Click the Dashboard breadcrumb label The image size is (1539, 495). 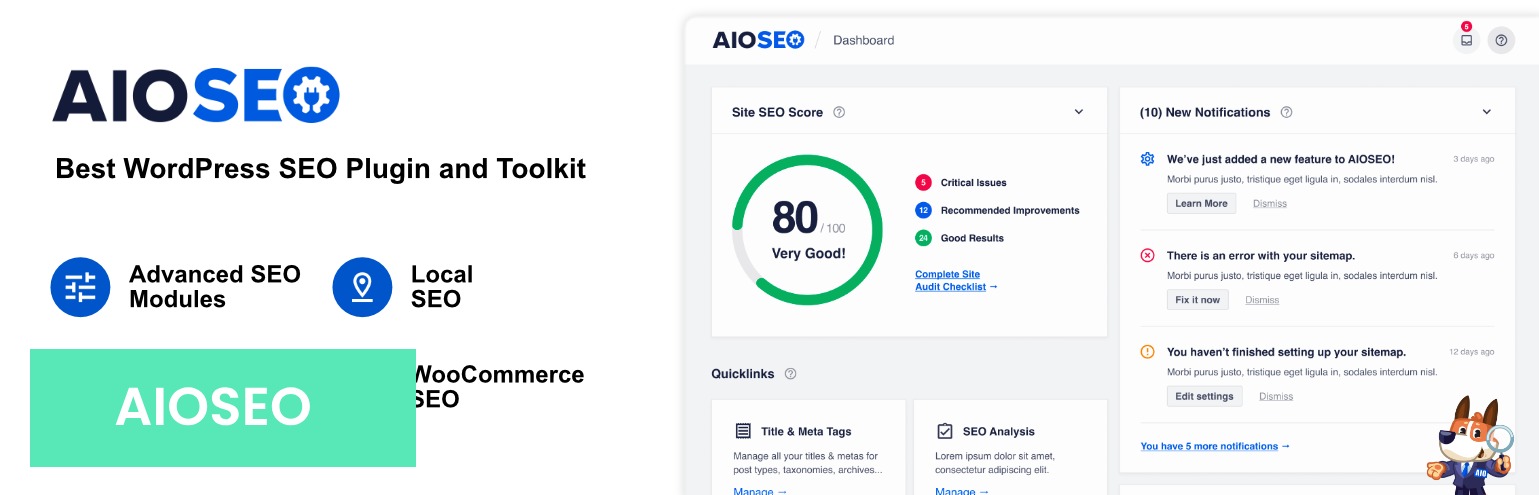point(863,41)
